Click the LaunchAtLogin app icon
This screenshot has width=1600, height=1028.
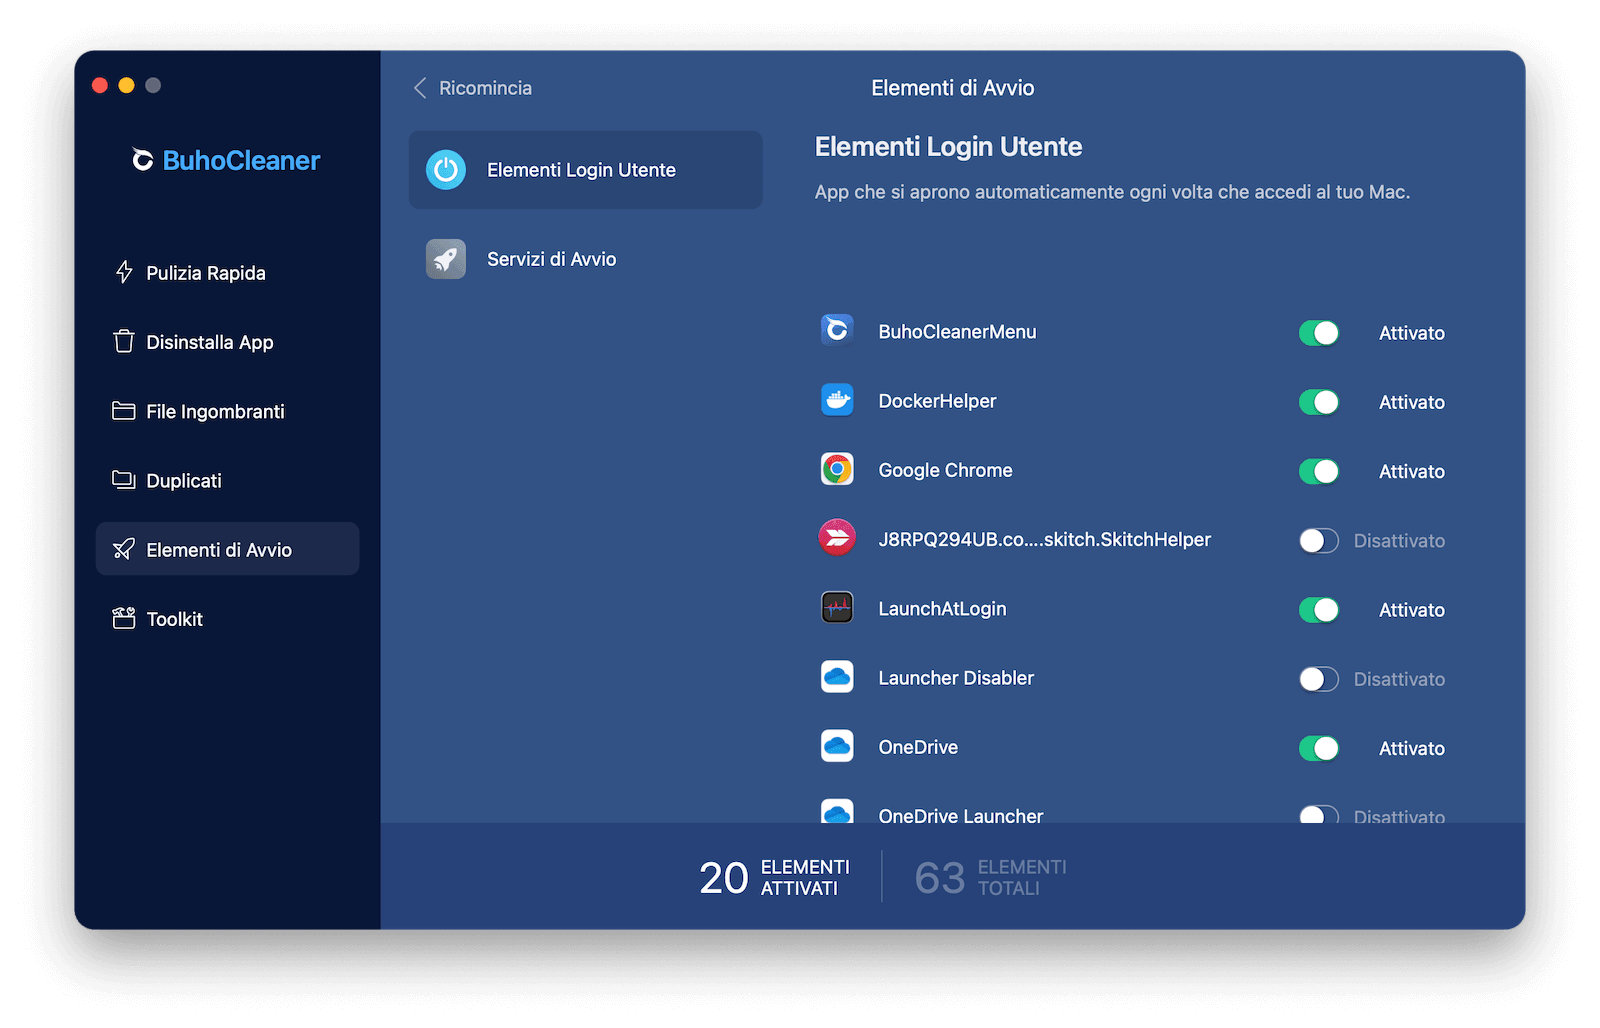(837, 608)
